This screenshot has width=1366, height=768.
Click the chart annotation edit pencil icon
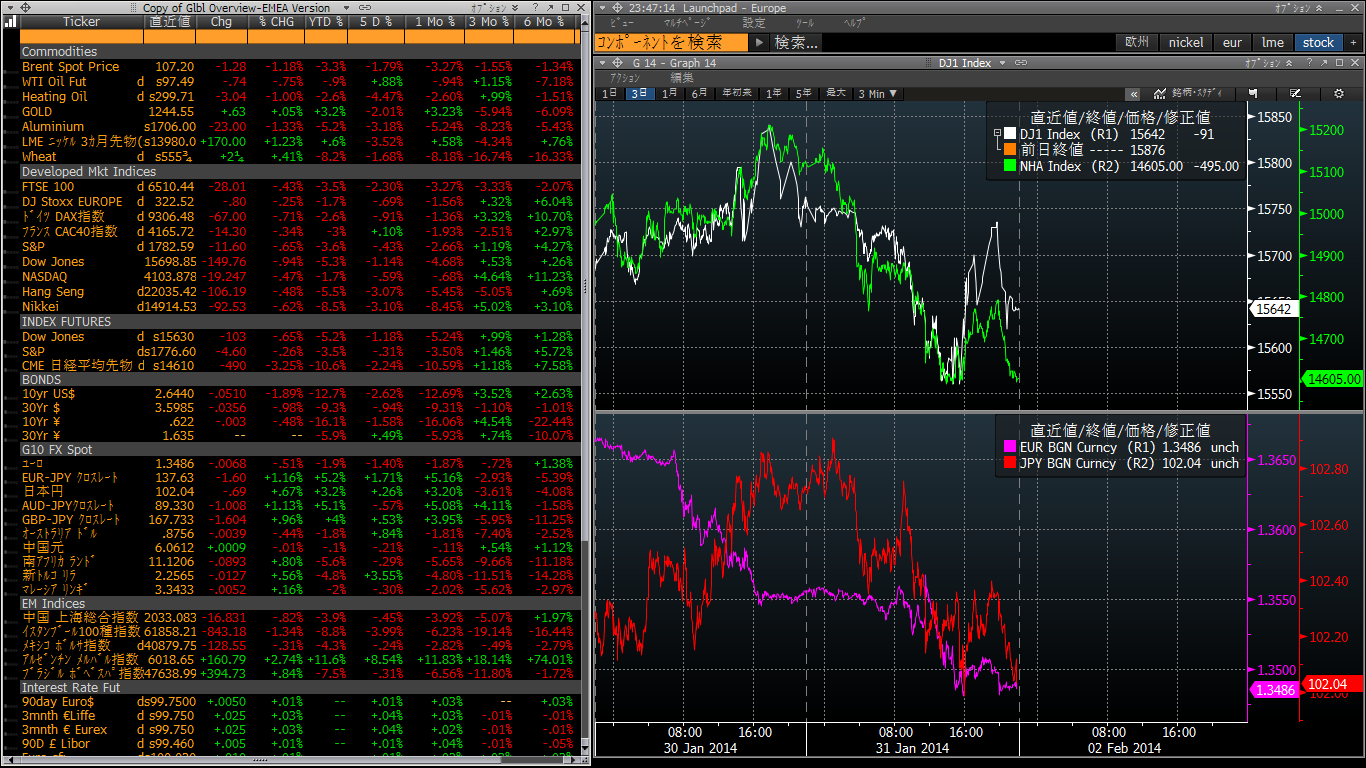1295,93
